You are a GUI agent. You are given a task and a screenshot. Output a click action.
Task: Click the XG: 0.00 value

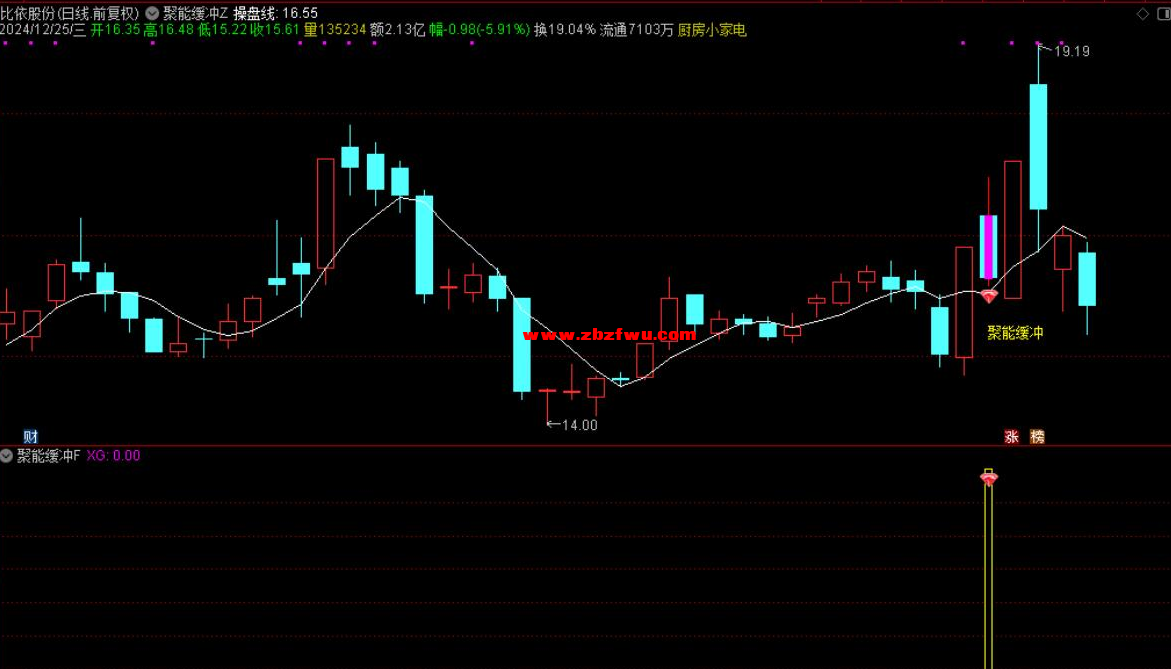tap(114, 455)
